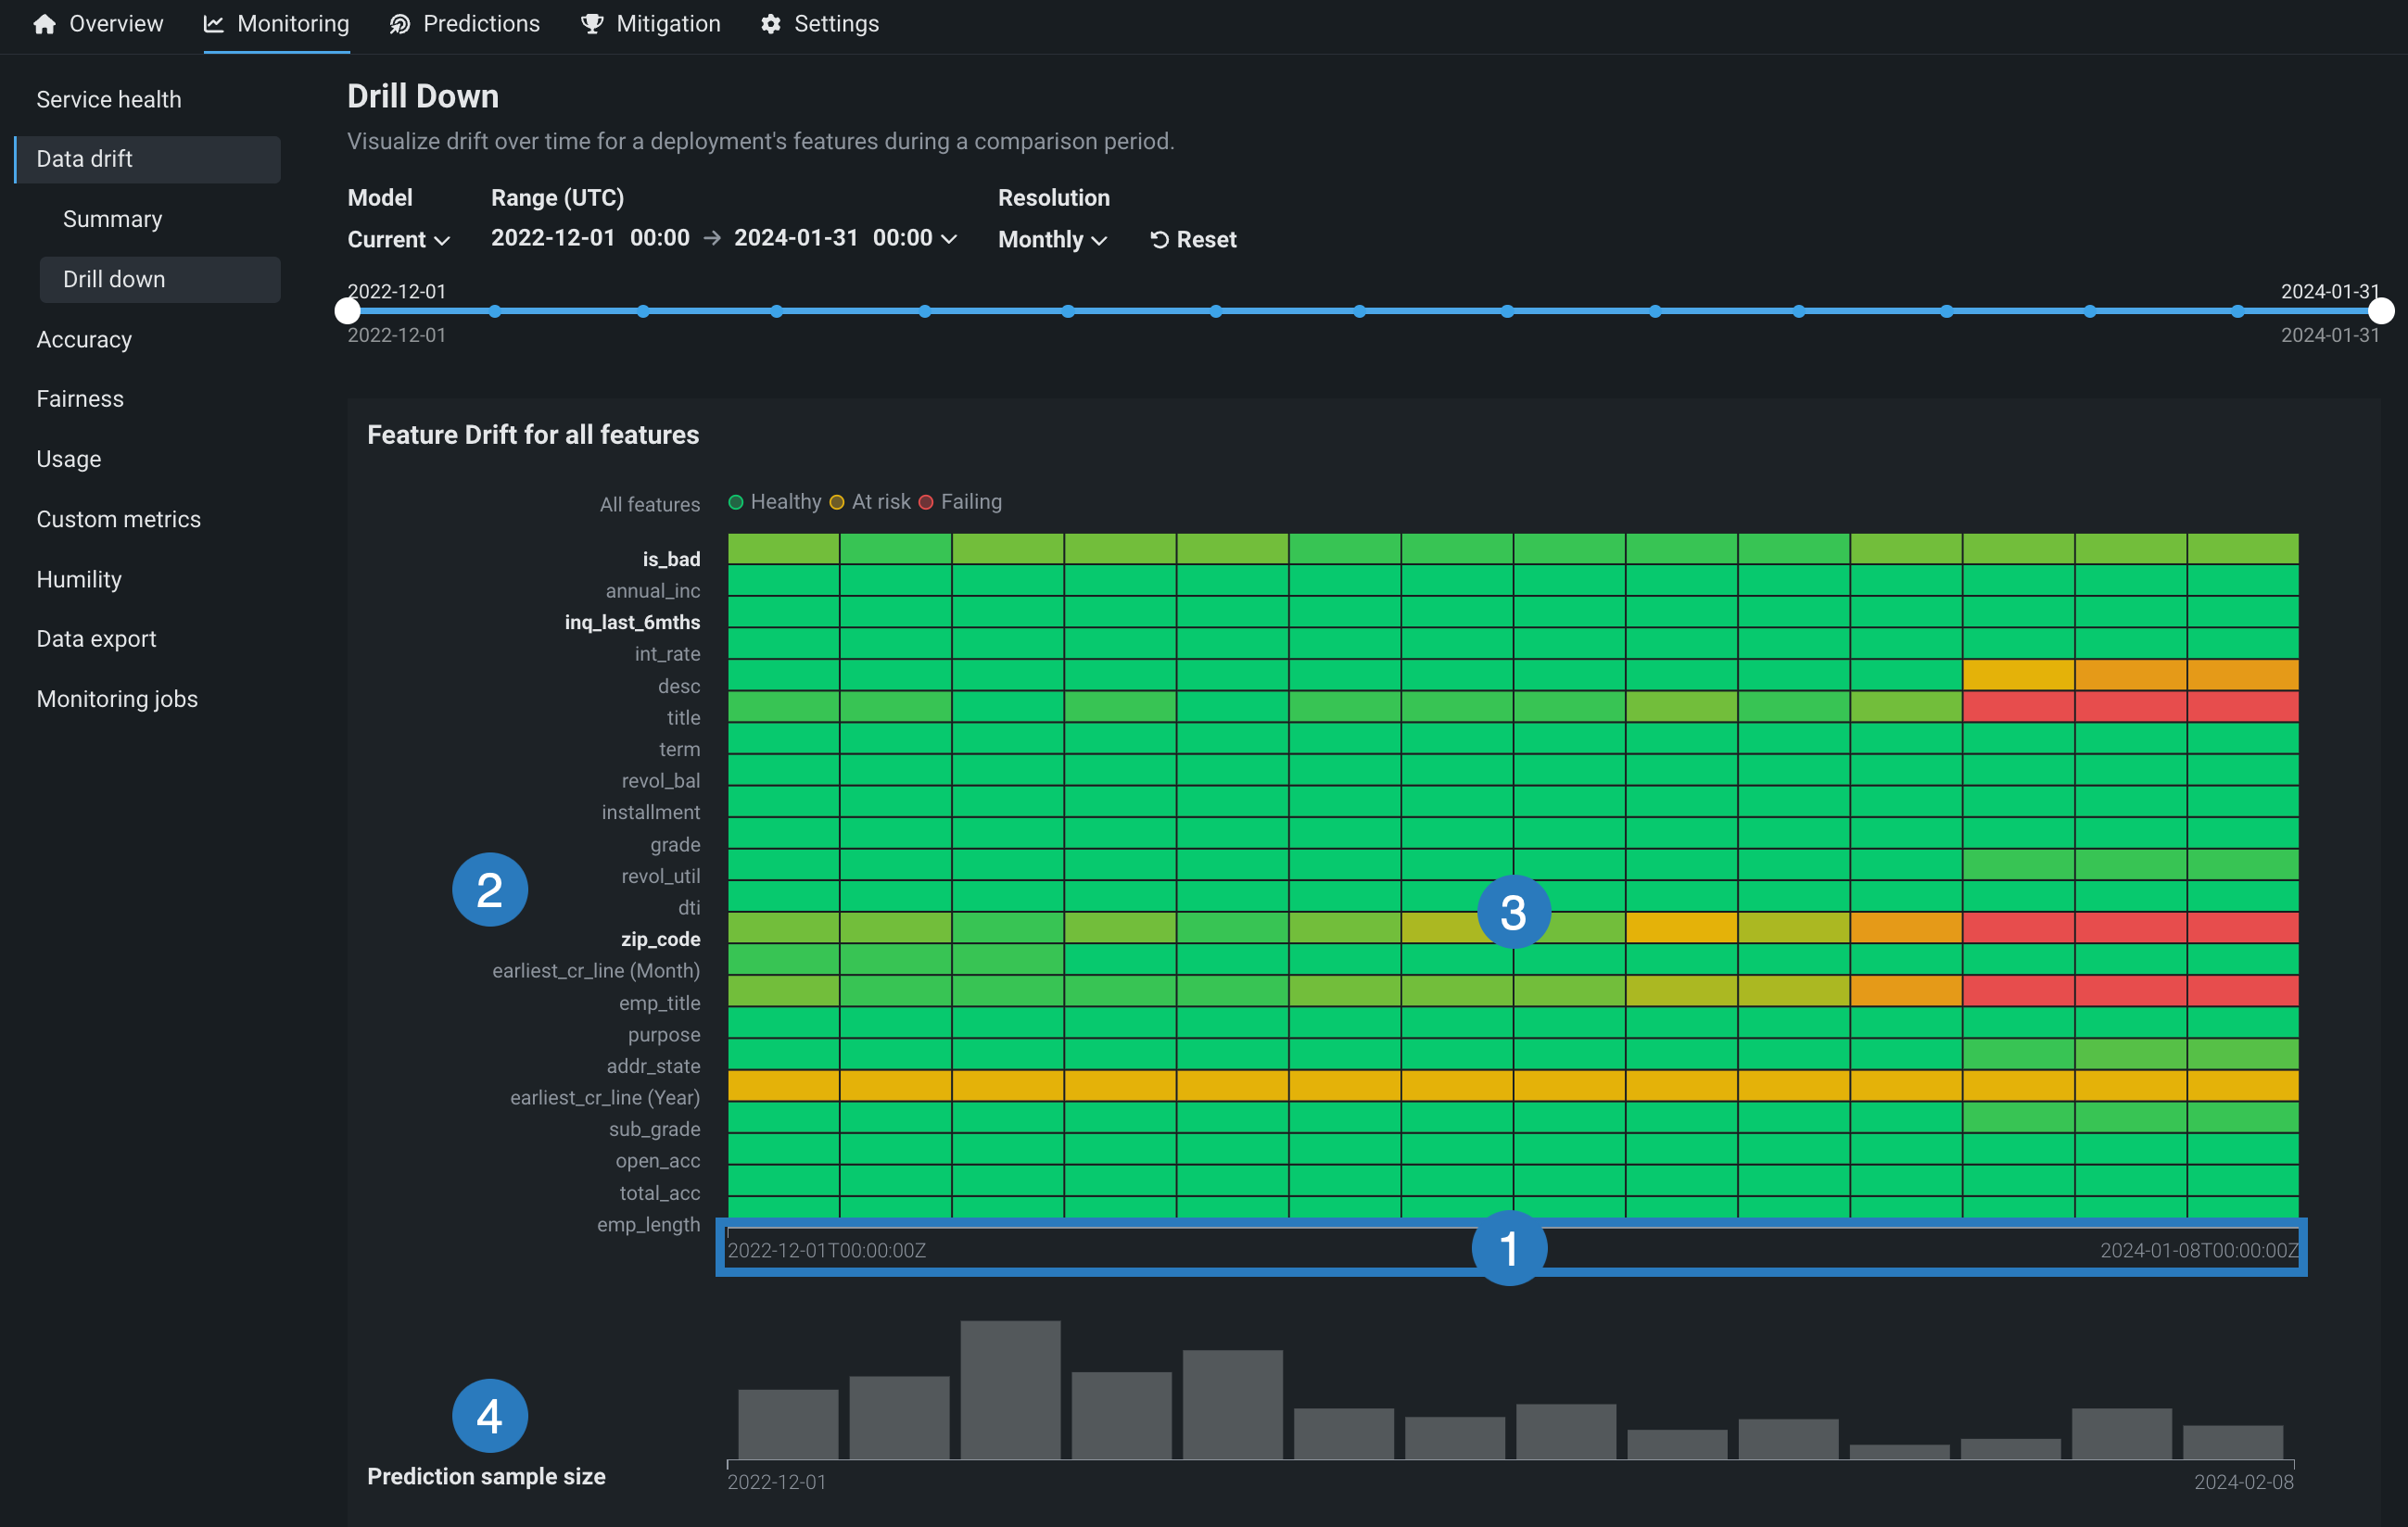Click the tallest prediction sample size bar
Image resolution: width=2408 pixels, height=1527 pixels.
click(x=1010, y=1389)
